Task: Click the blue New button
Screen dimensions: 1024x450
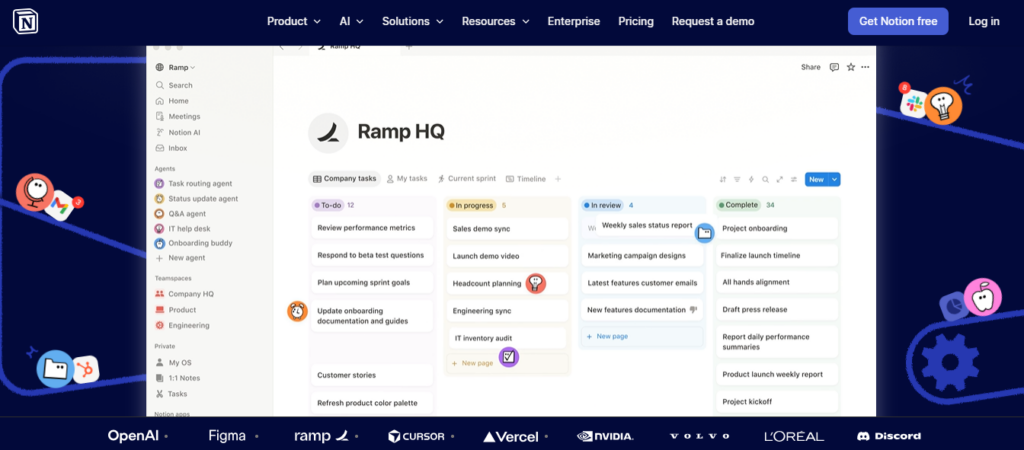Action: click(816, 179)
